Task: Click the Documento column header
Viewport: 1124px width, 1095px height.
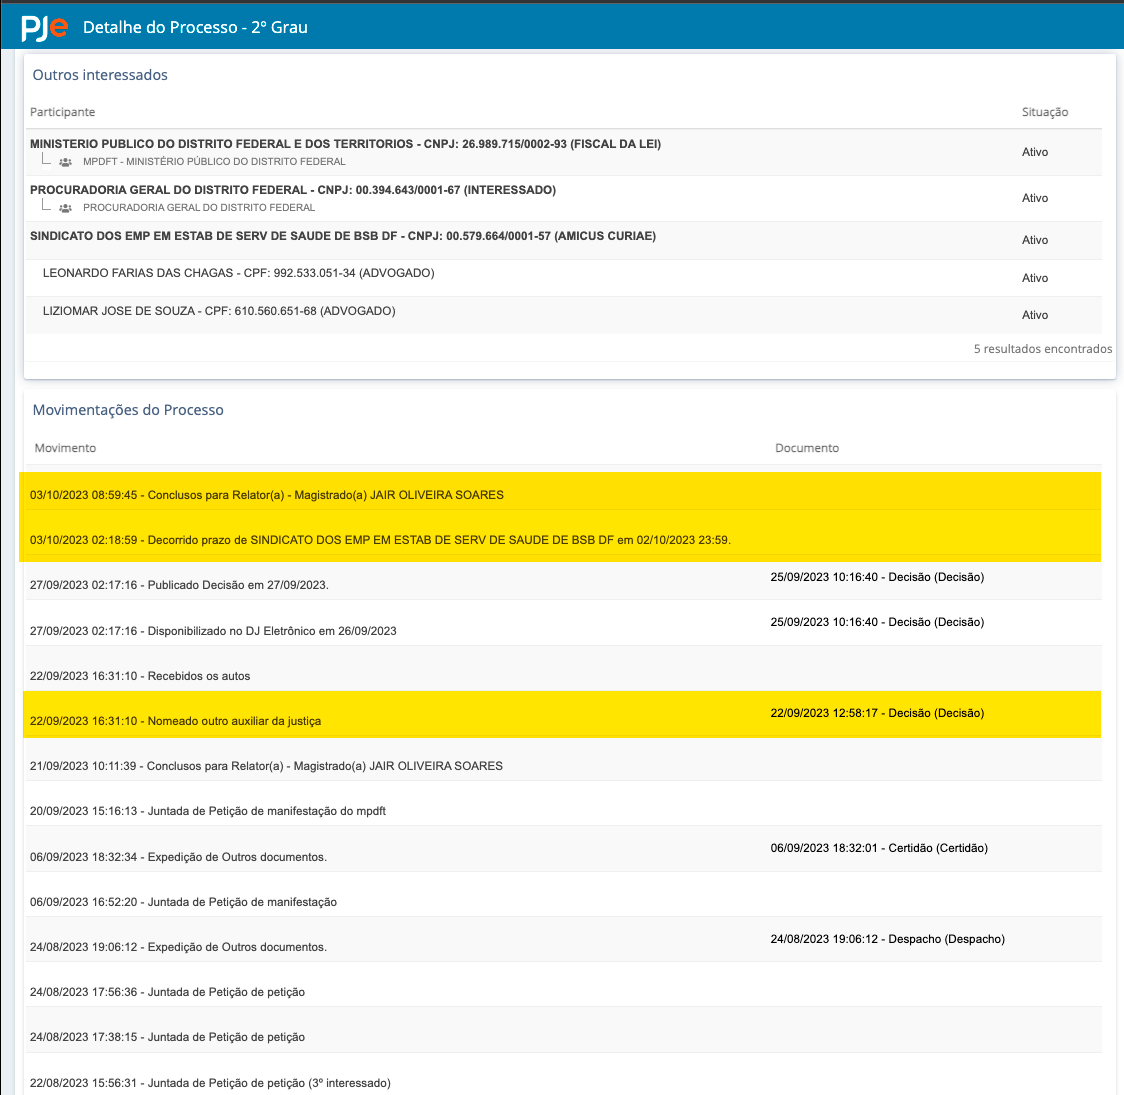Action: tap(806, 448)
